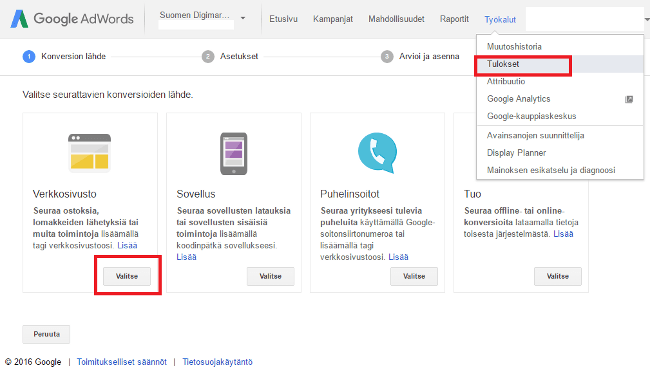Image resolution: width=650 pixels, height=379 pixels.
Task: Select Attribuutio menu entry
Action: pyautogui.click(x=560, y=81)
